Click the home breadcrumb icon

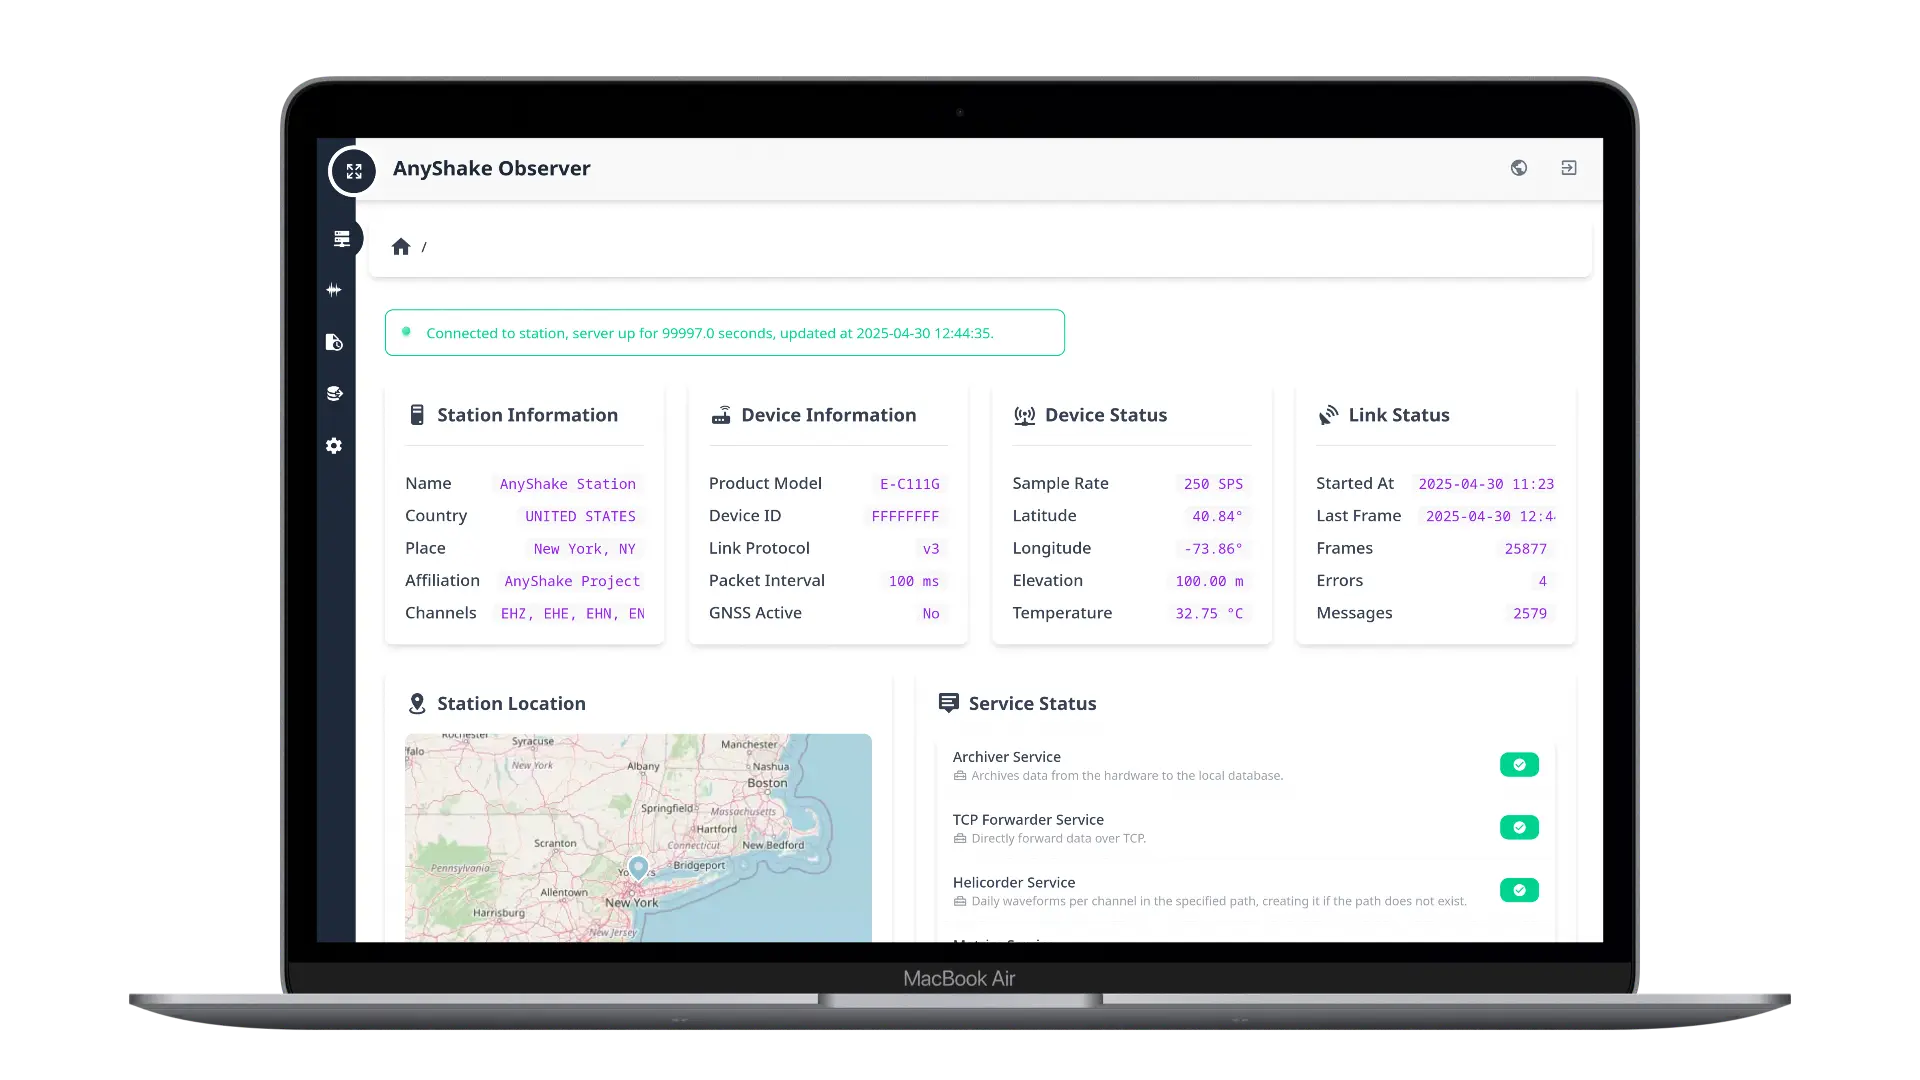coord(401,247)
